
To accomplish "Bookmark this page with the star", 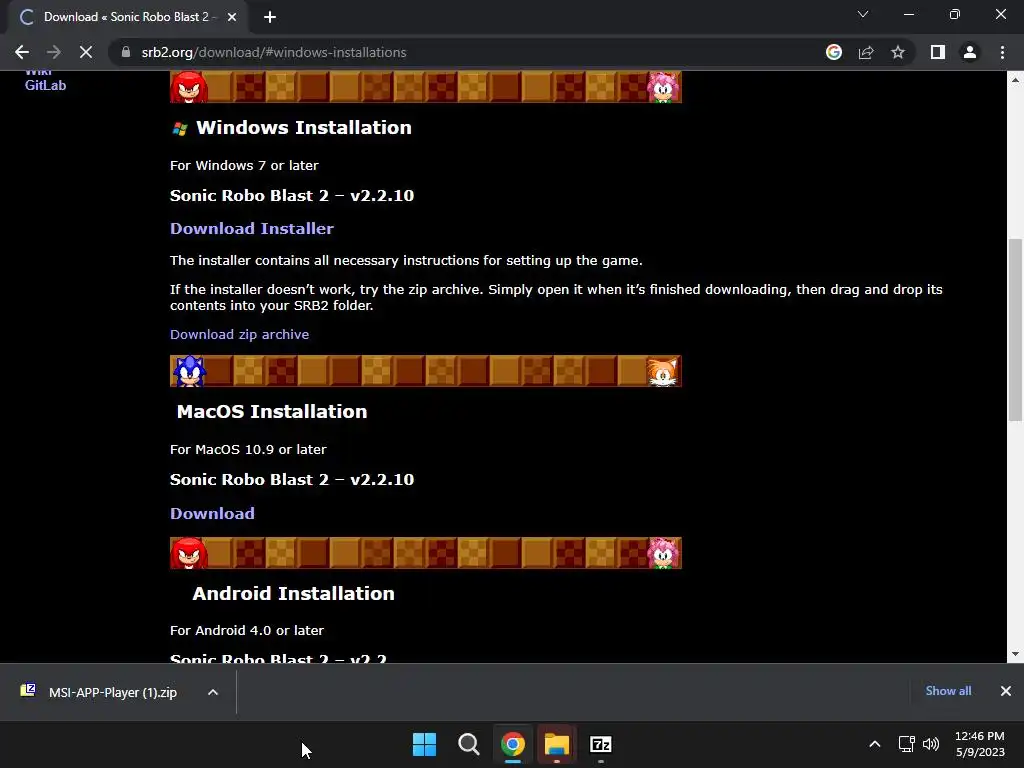I will [x=898, y=52].
